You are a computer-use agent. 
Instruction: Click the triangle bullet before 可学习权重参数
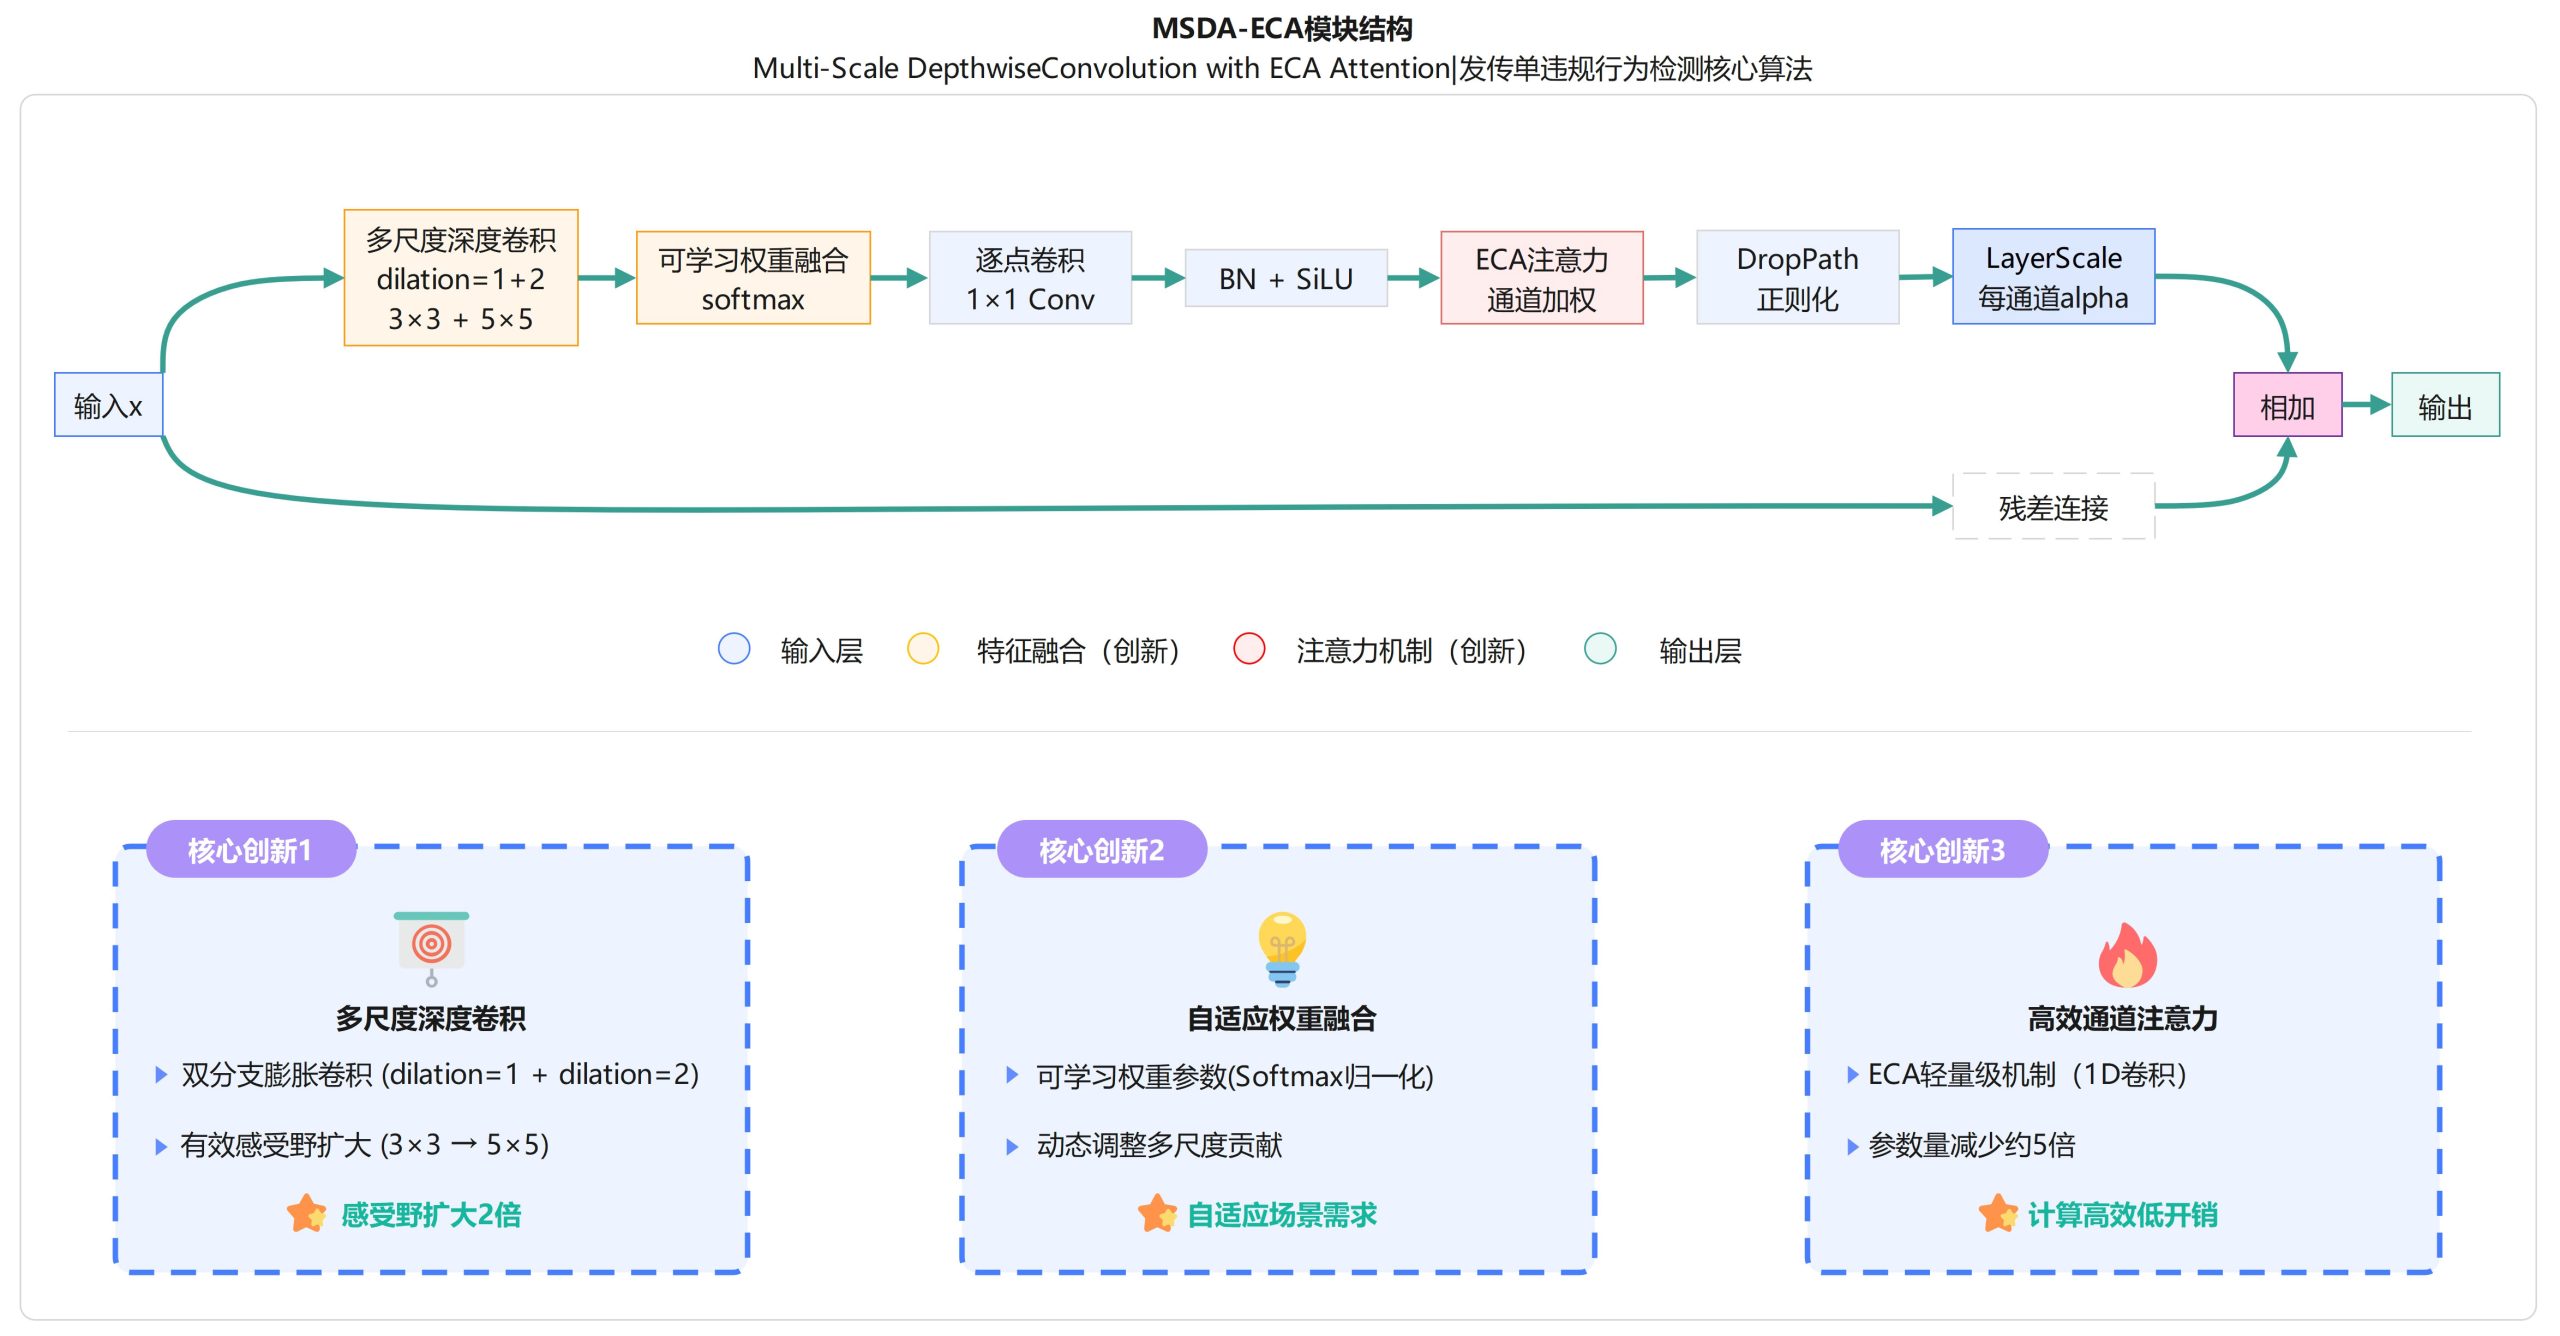pos(1012,1075)
